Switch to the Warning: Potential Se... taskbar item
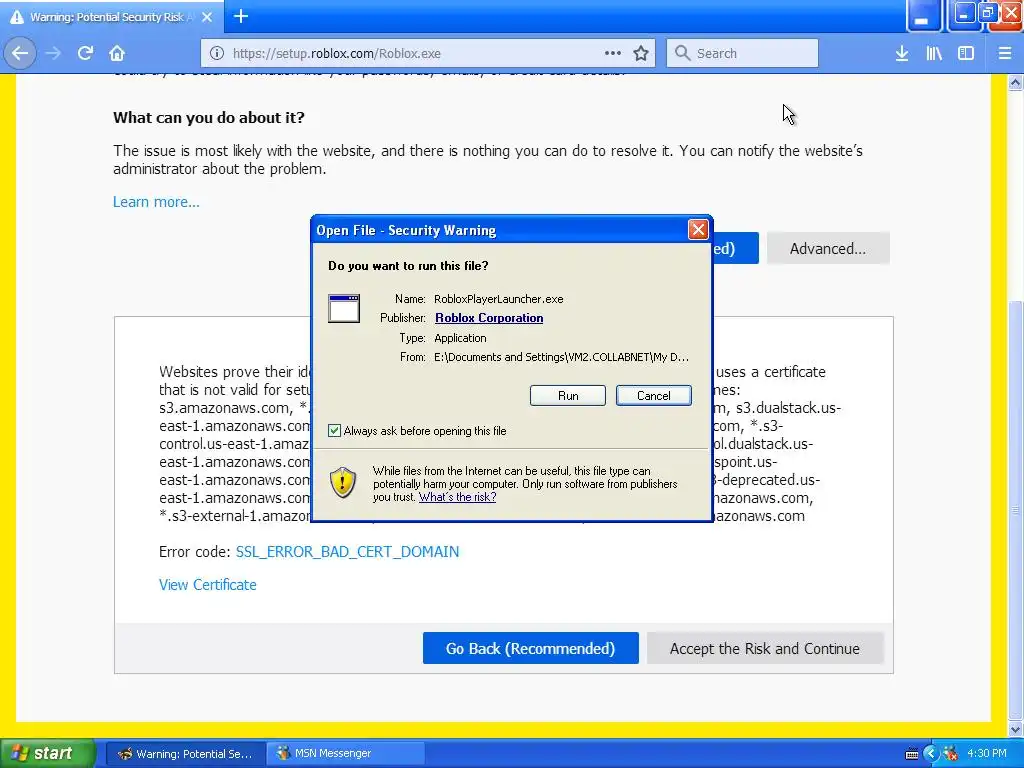This screenshot has height=768, width=1024. (x=185, y=754)
